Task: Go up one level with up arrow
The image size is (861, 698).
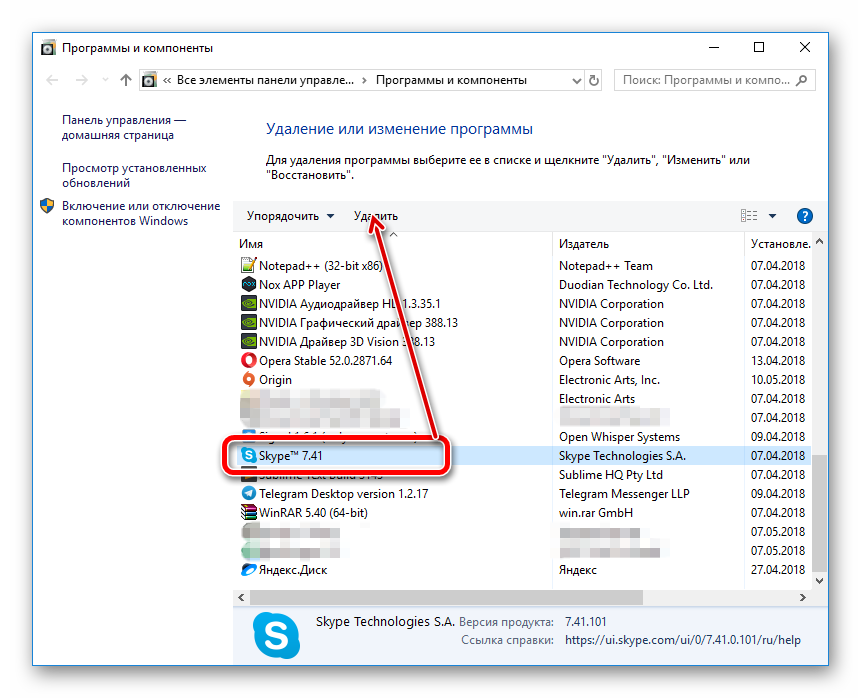Action: click(x=125, y=80)
